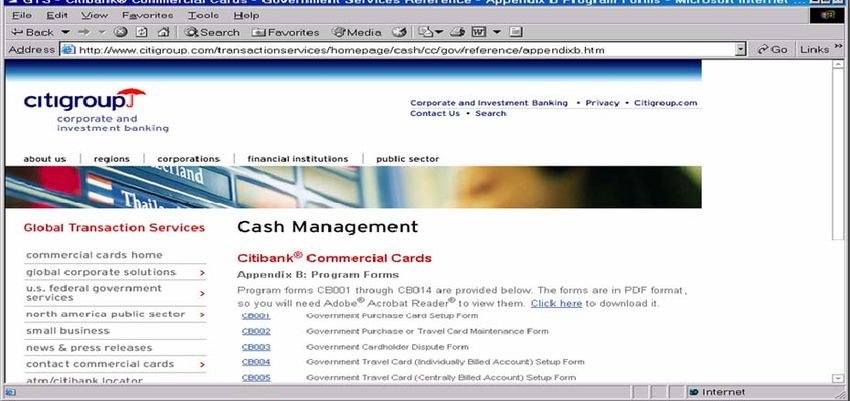
Task: Click the page icon in address bar
Action: point(68,50)
